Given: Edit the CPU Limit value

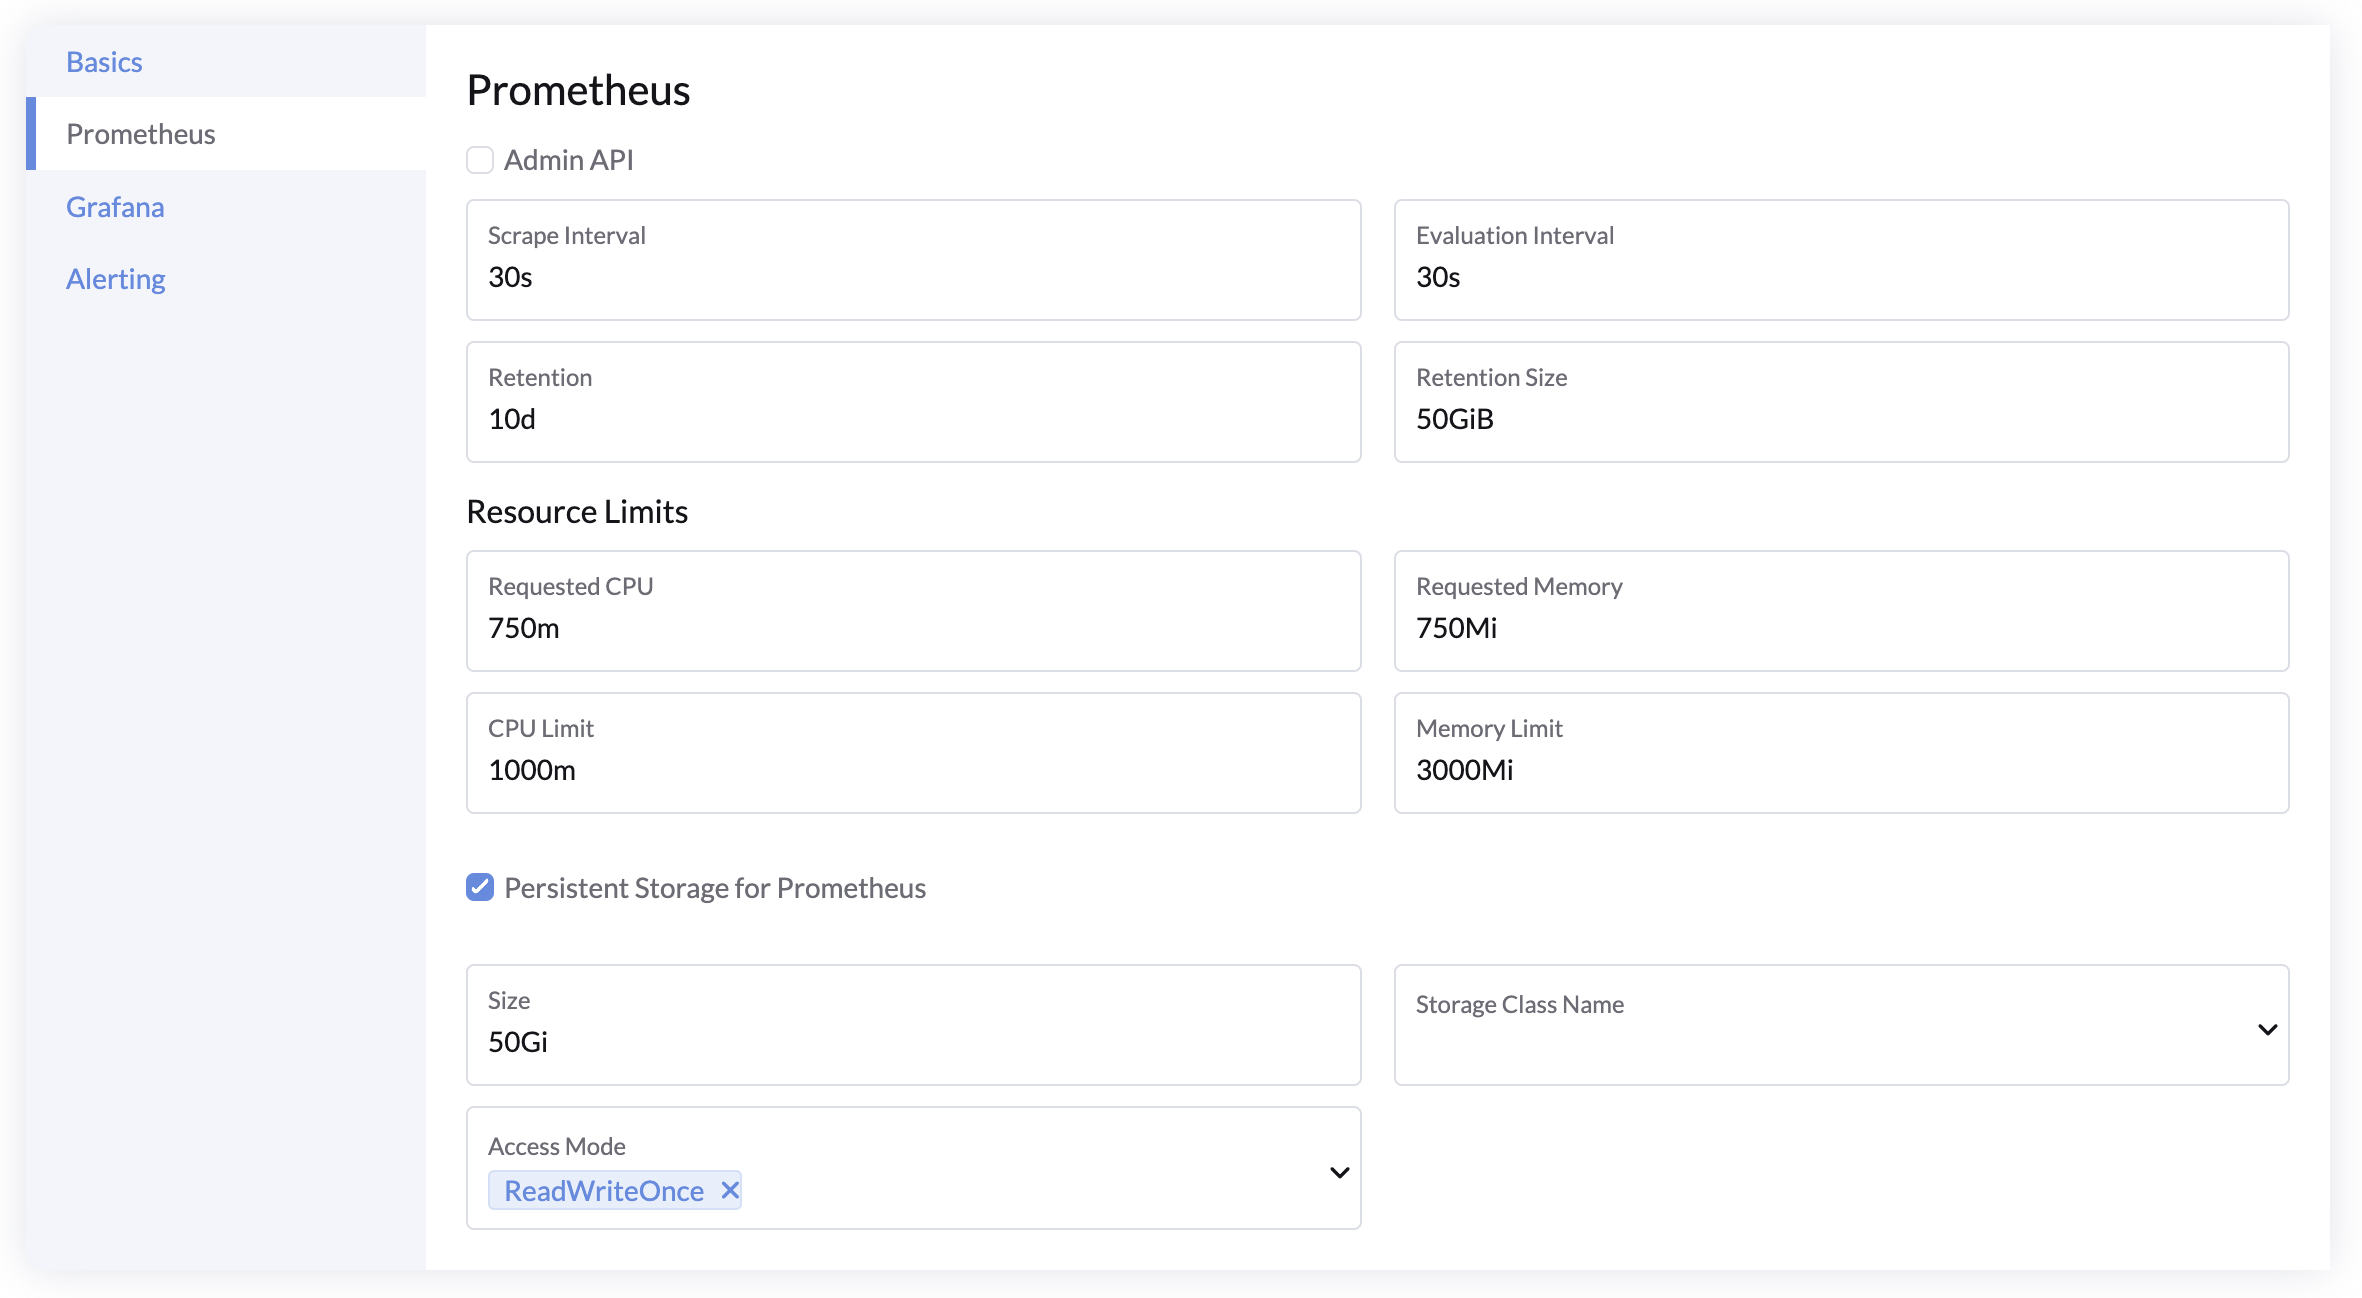Looking at the screenshot, I should [x=913, y=753].
